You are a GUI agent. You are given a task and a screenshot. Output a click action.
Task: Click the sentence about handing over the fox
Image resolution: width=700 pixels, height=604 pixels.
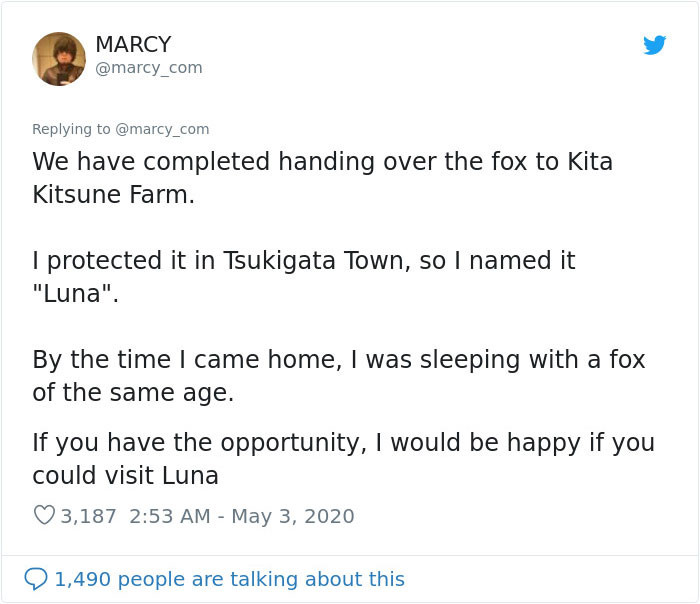point(322,161)
